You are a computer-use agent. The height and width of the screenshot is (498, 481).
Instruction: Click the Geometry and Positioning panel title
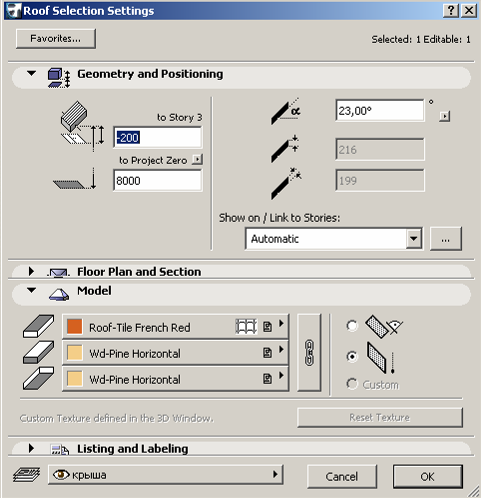(150, 74)
